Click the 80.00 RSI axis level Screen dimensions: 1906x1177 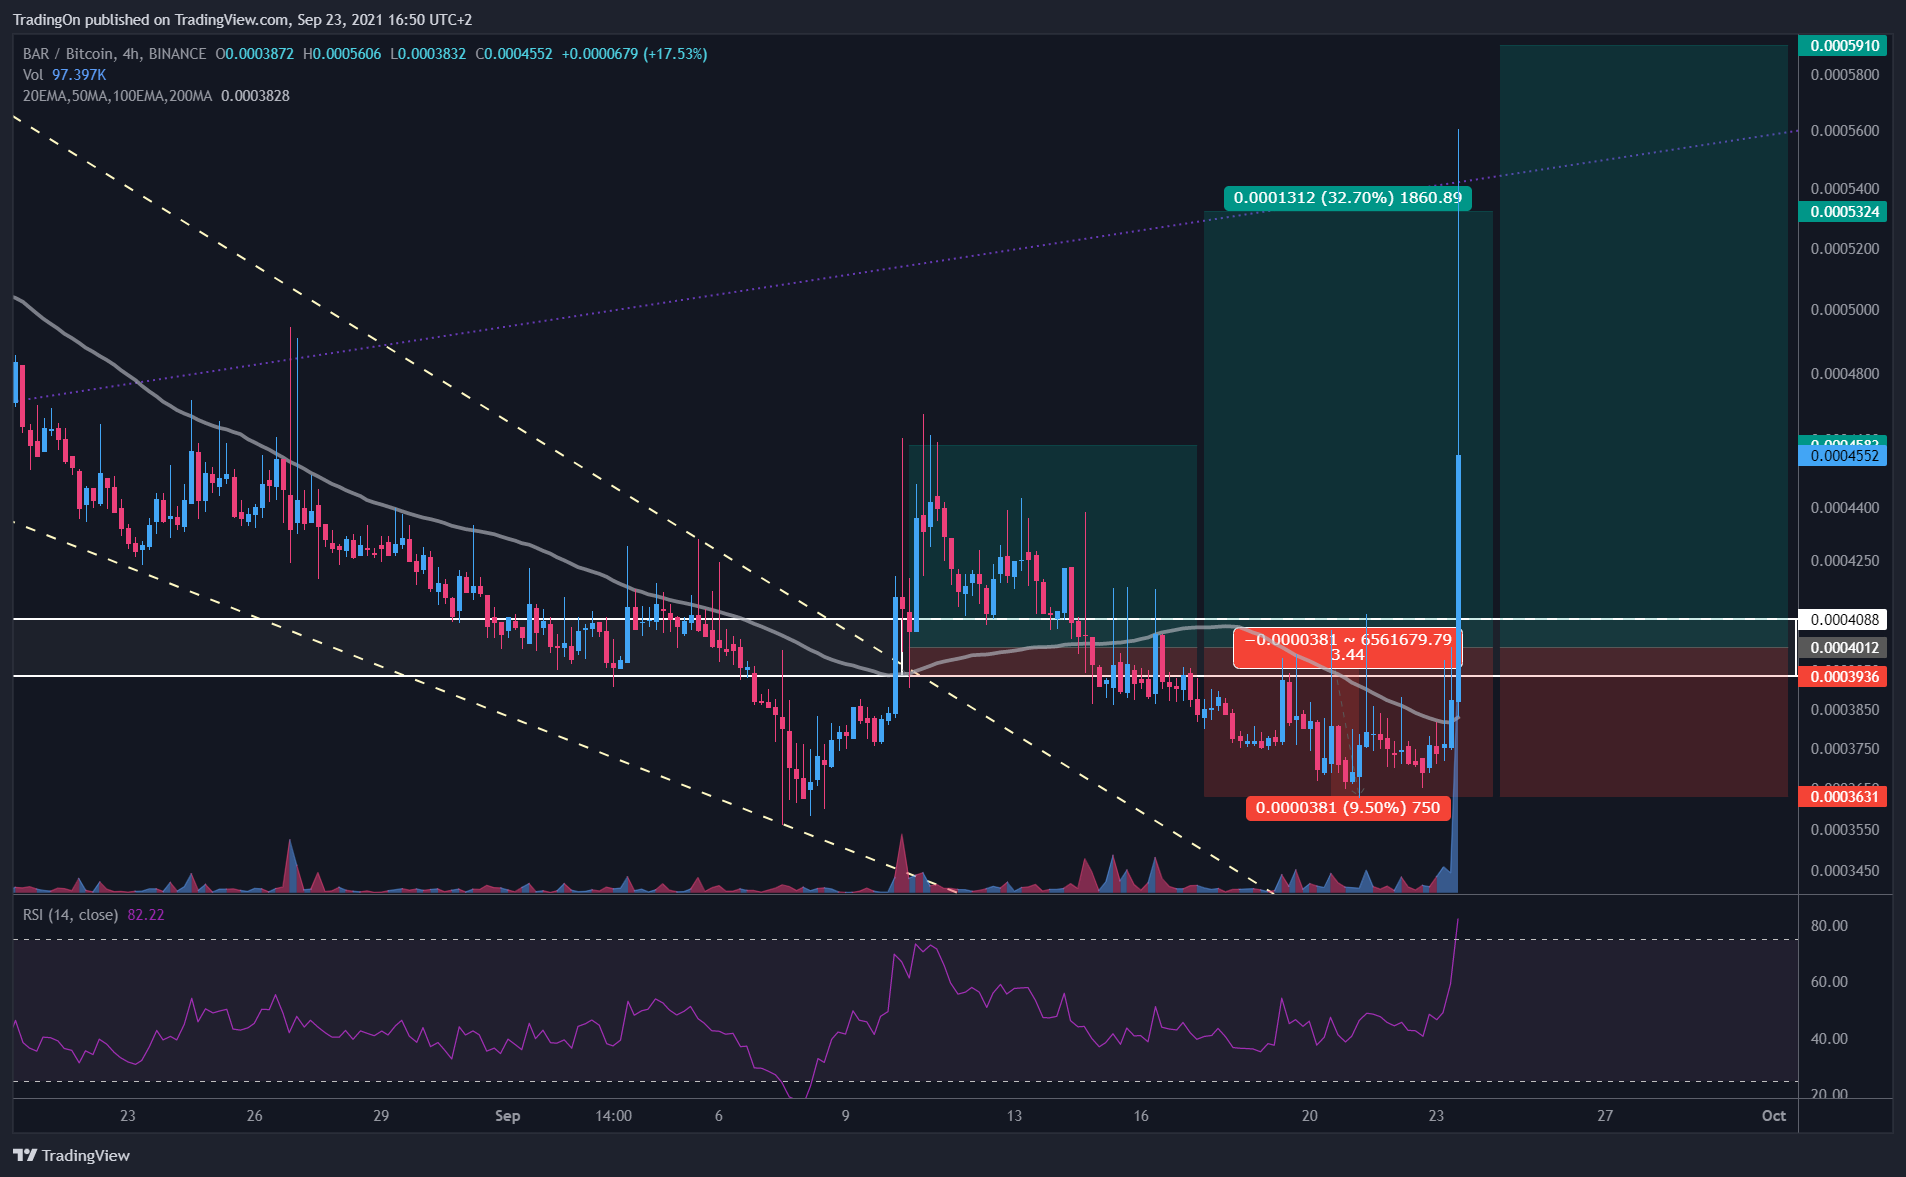[x=1829, y=926]
